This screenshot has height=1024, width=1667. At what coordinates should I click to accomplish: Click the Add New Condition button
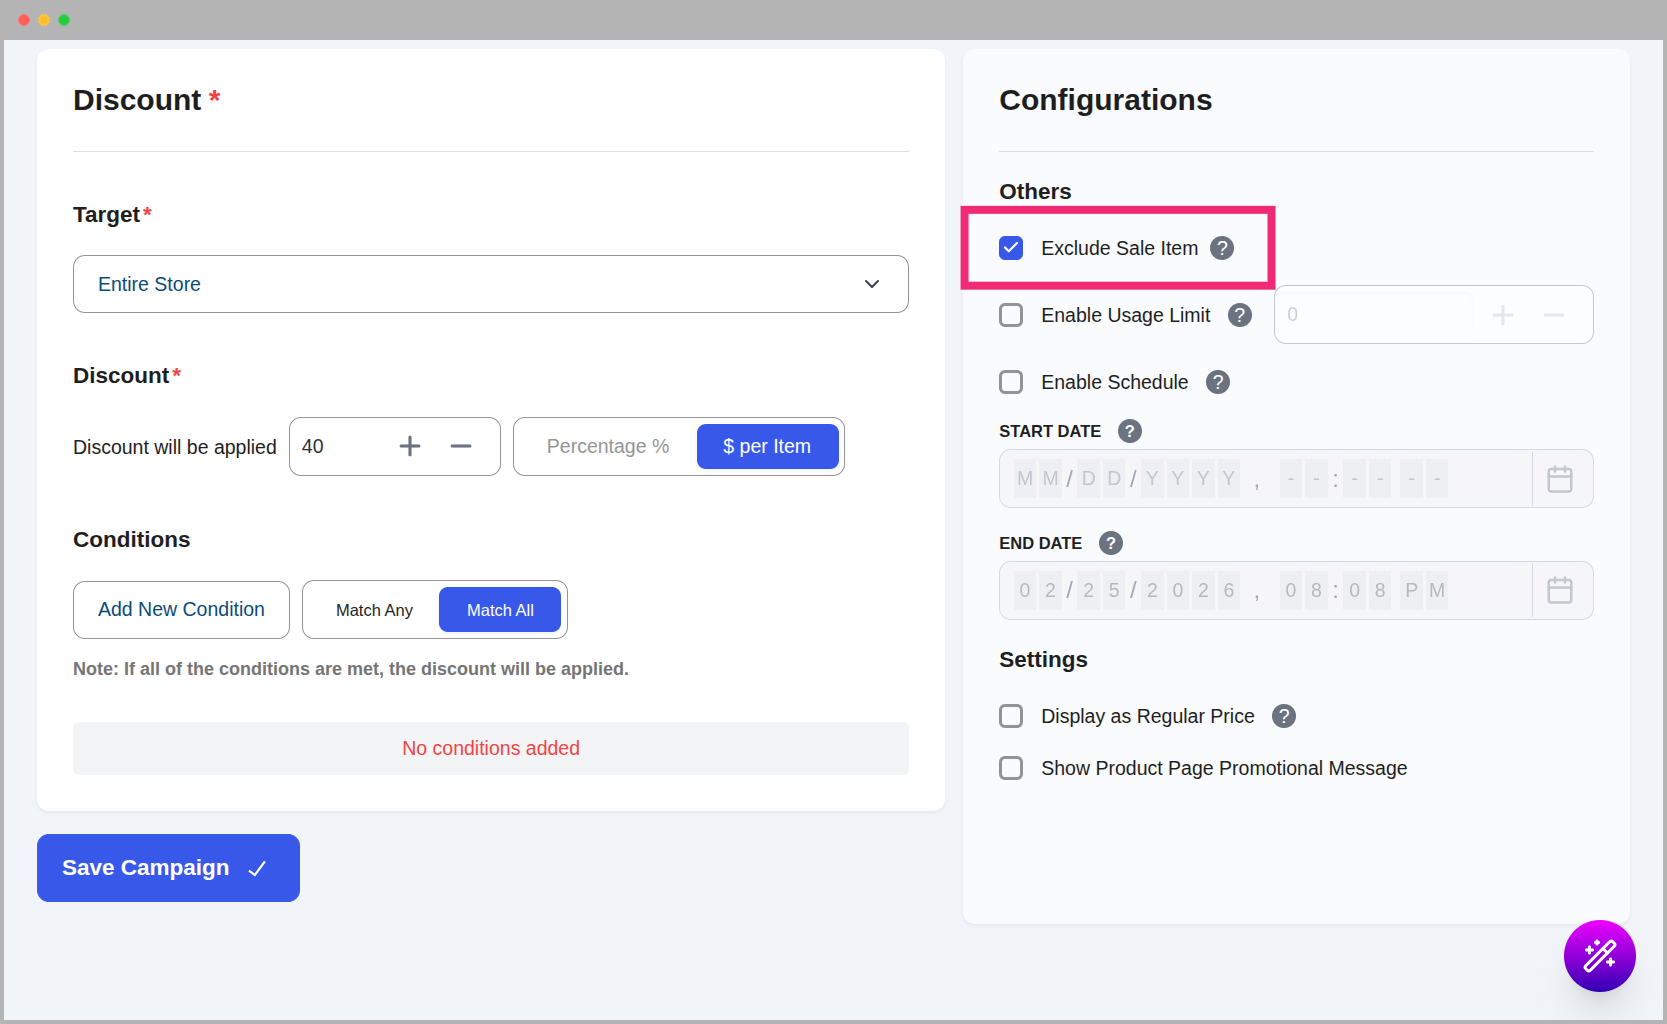181,610
